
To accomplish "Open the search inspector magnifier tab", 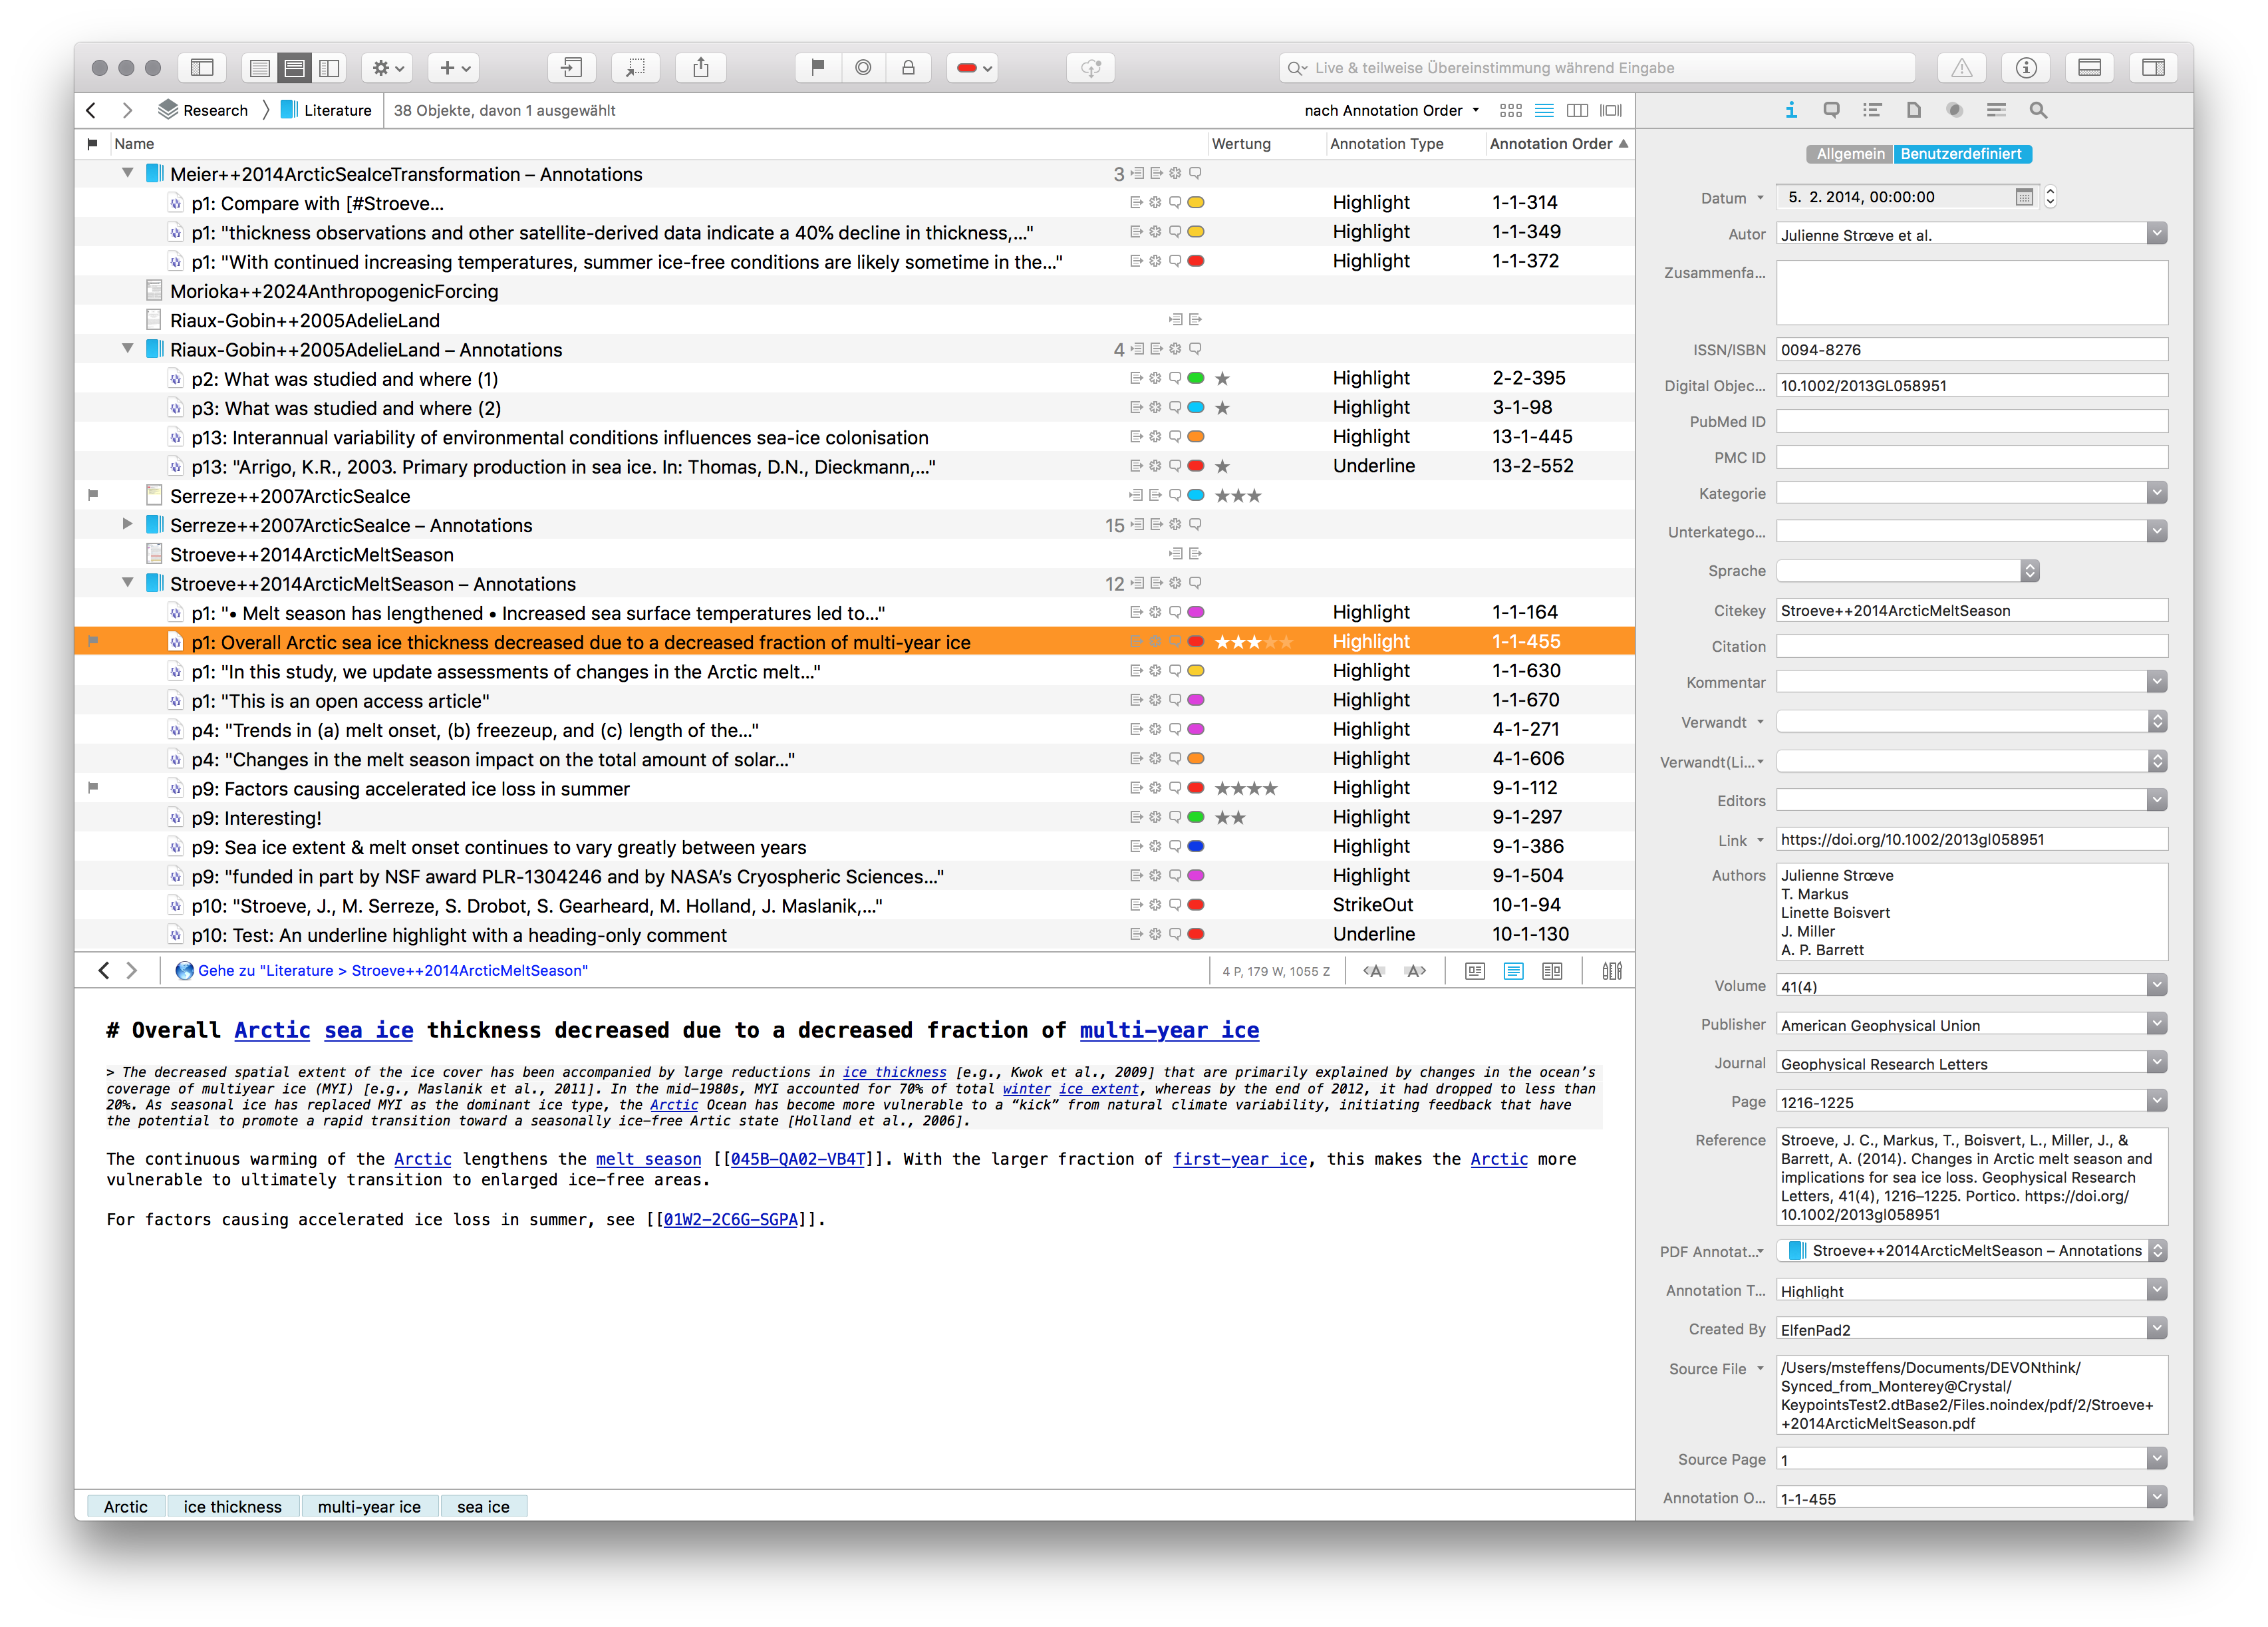I will (2038, 110).
